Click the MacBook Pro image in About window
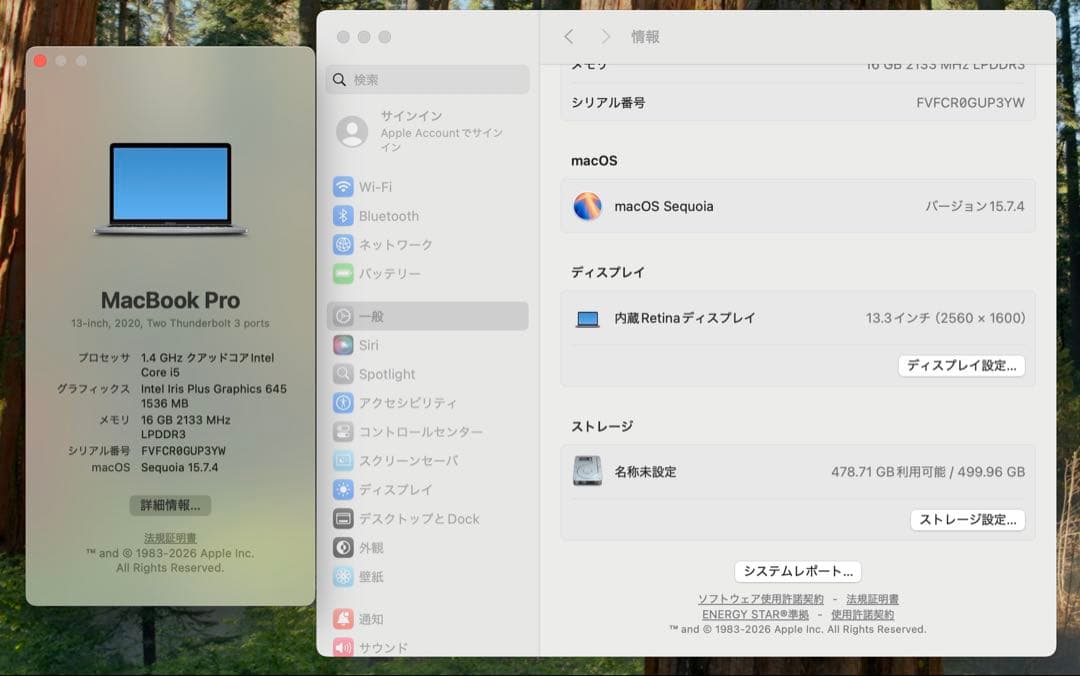The height and width of the screenshot is (676, 1080). tap(171, 190)
